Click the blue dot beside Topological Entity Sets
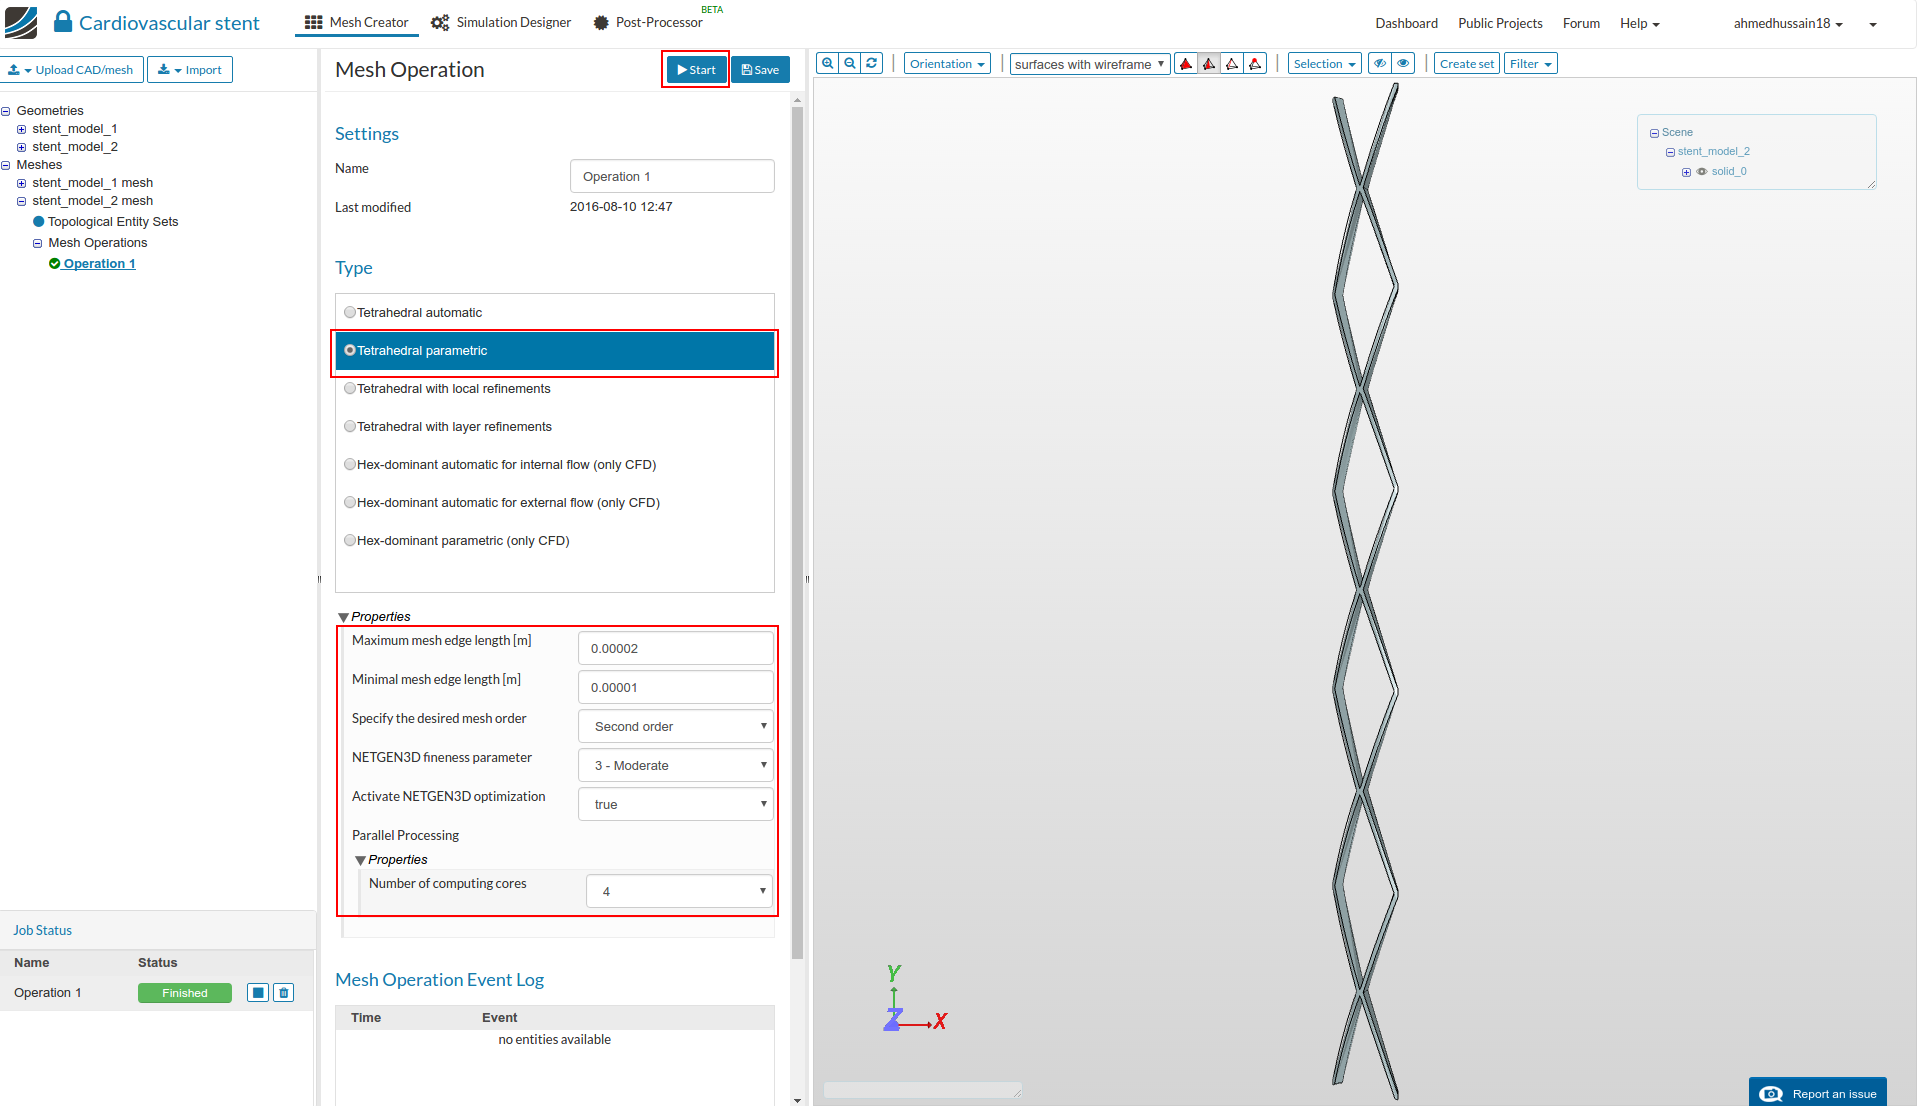The width and height of the screenshot is (1917, 1106). pos(39,222)
